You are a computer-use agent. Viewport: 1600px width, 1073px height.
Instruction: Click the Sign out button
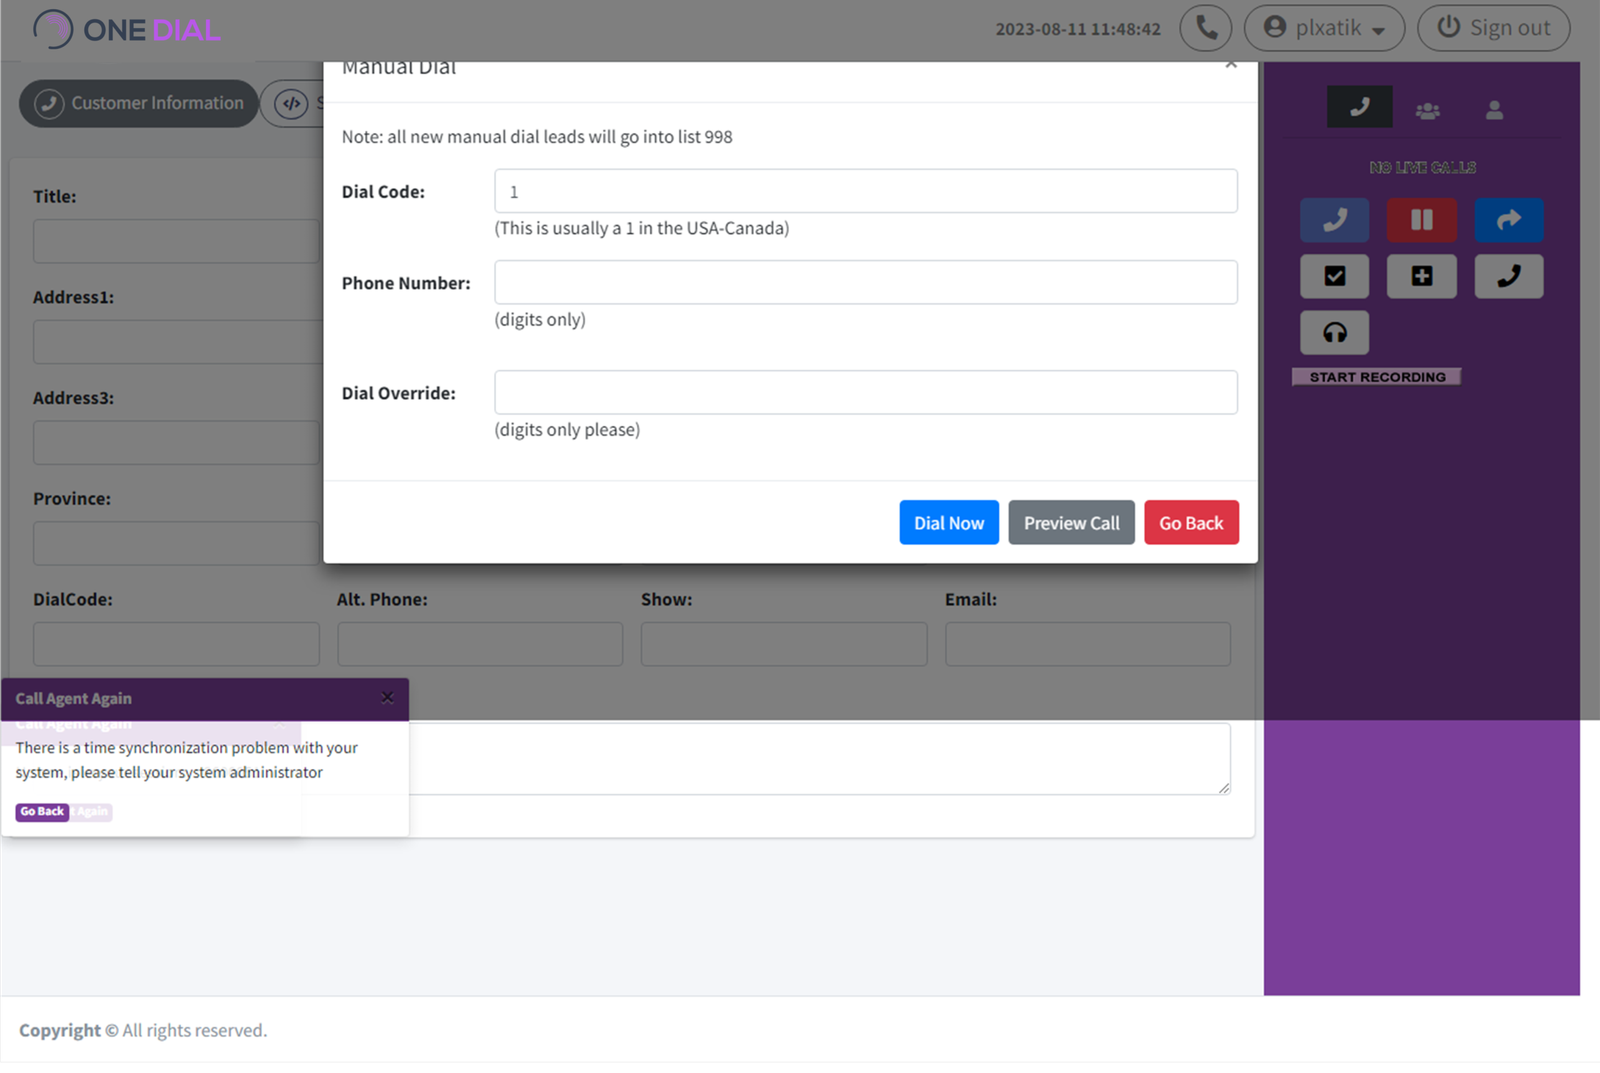tap(1493, 28)
